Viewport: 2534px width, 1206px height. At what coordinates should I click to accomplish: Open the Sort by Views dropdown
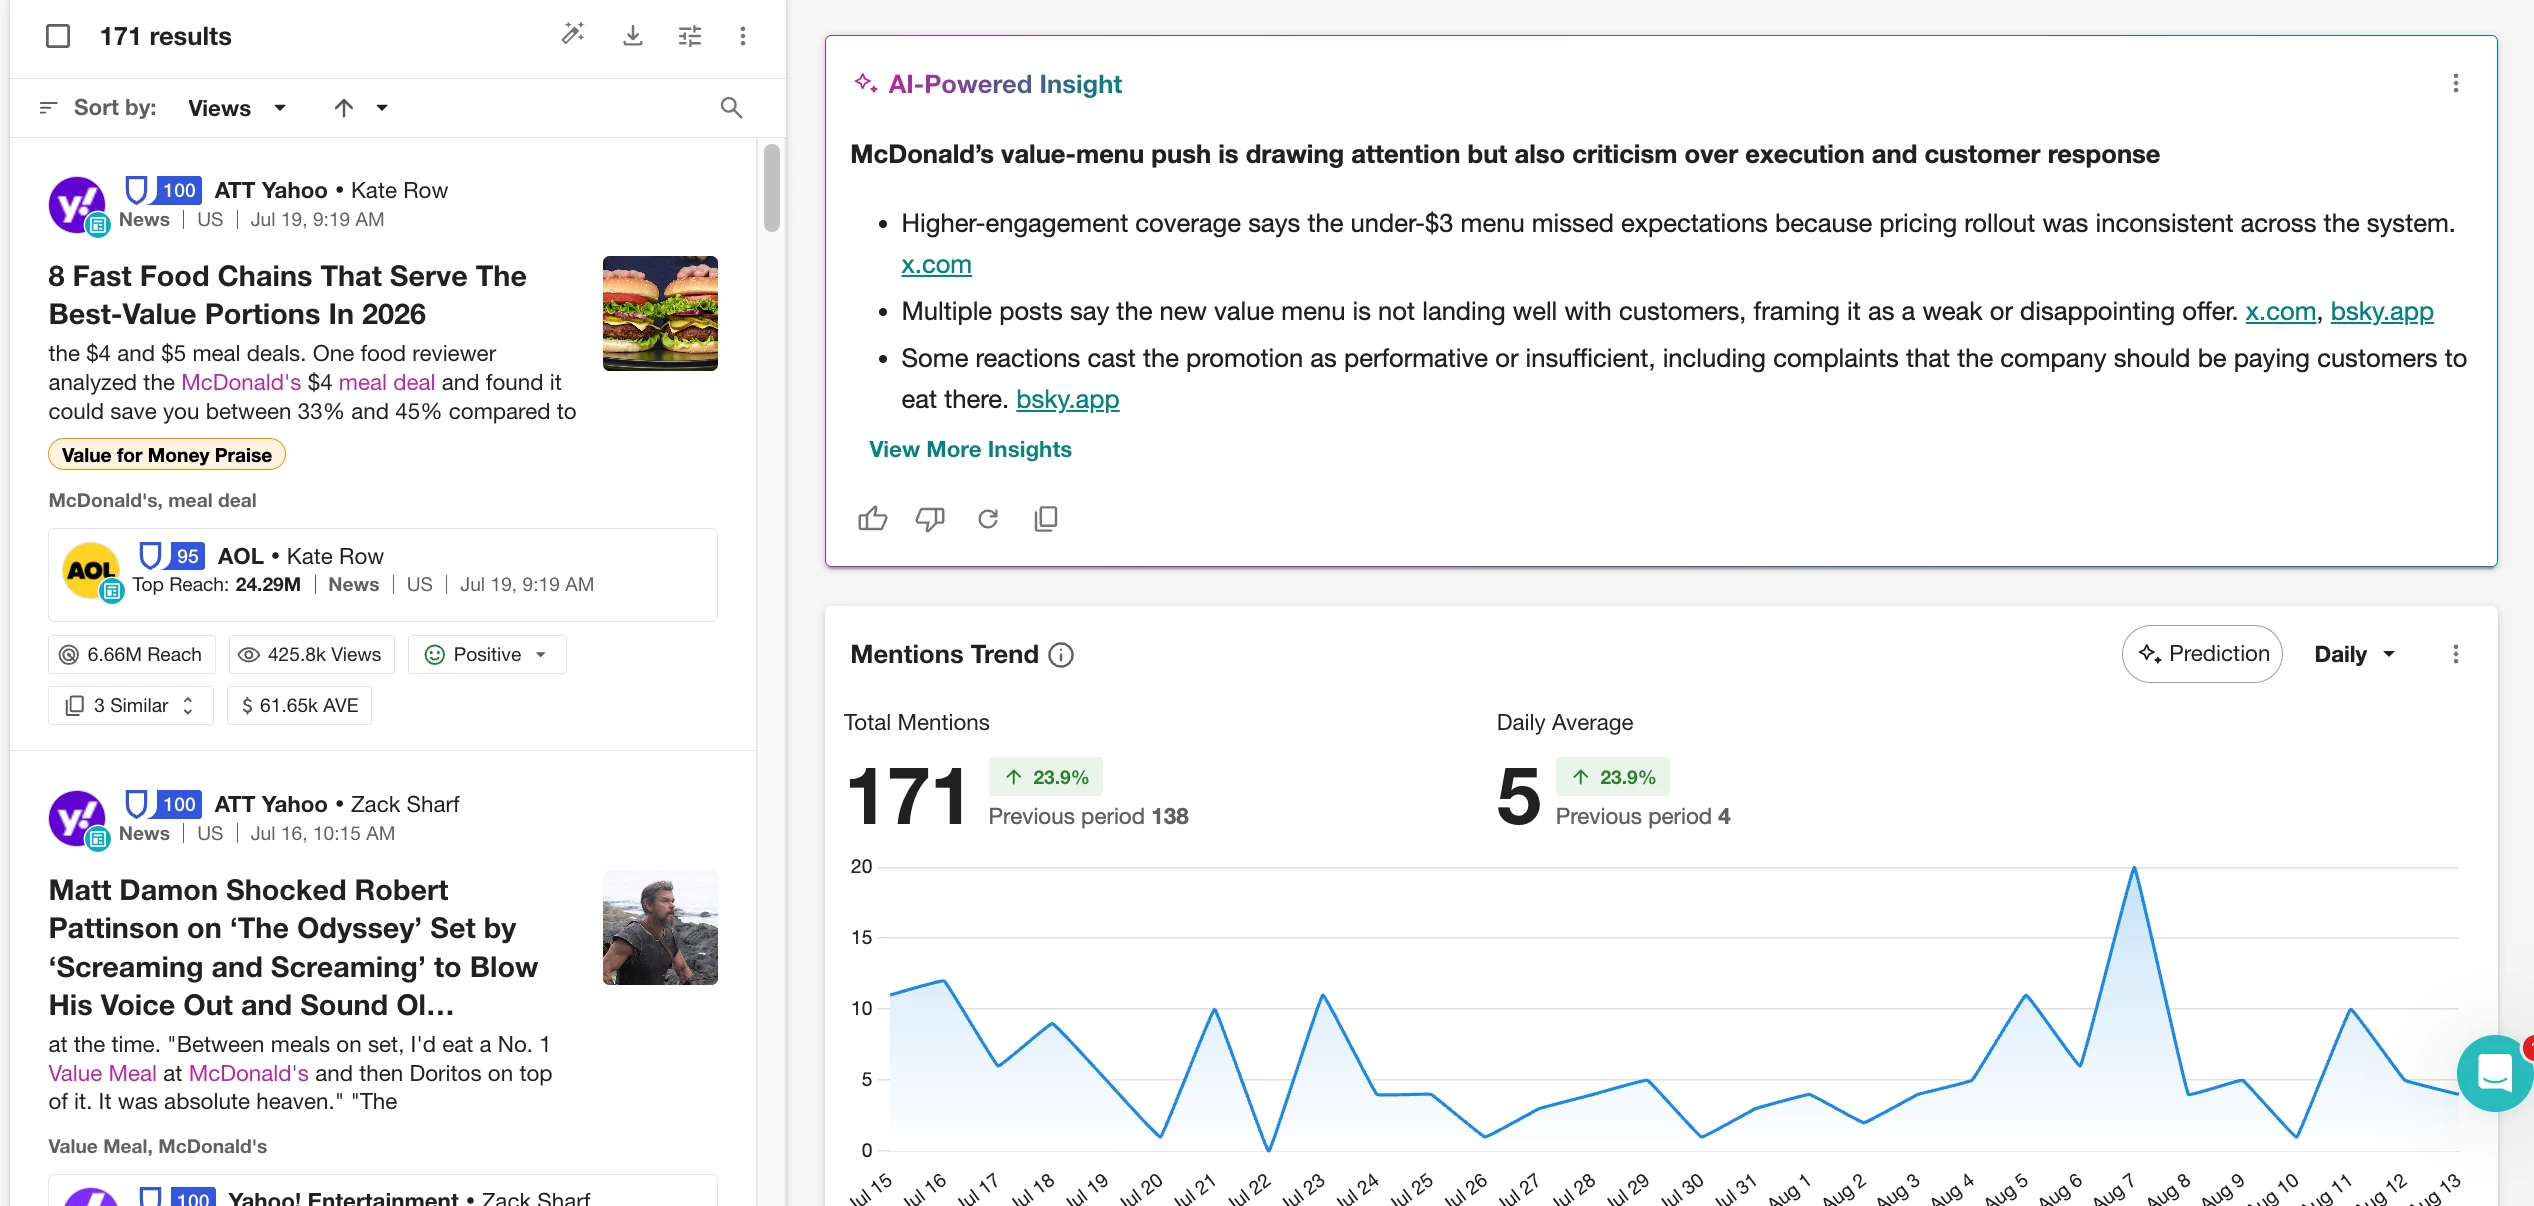pos(237,108)
